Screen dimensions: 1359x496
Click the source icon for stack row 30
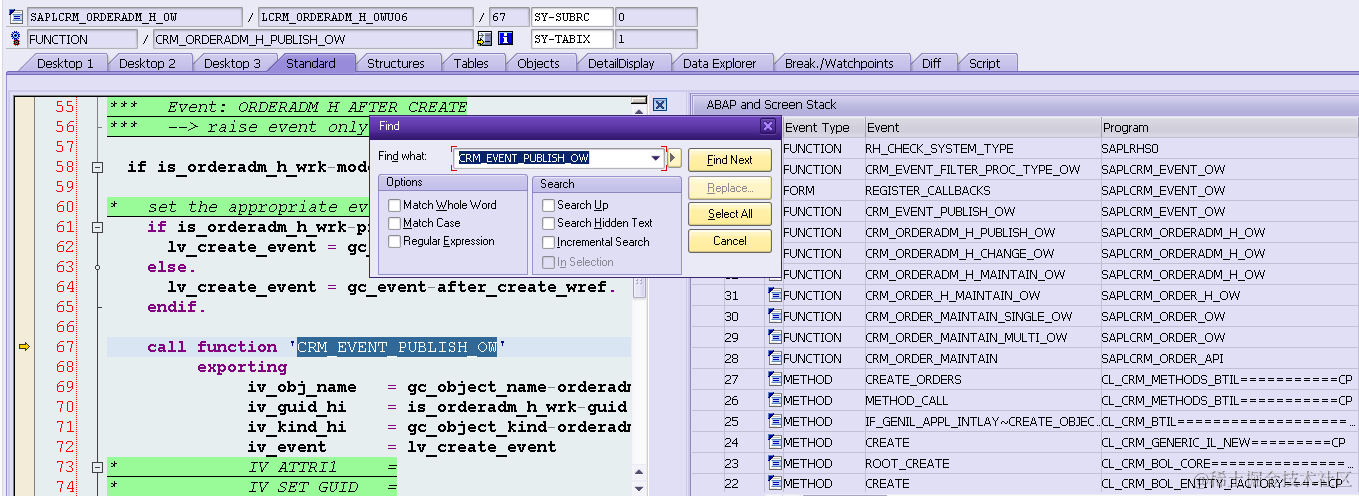(774, 316)
